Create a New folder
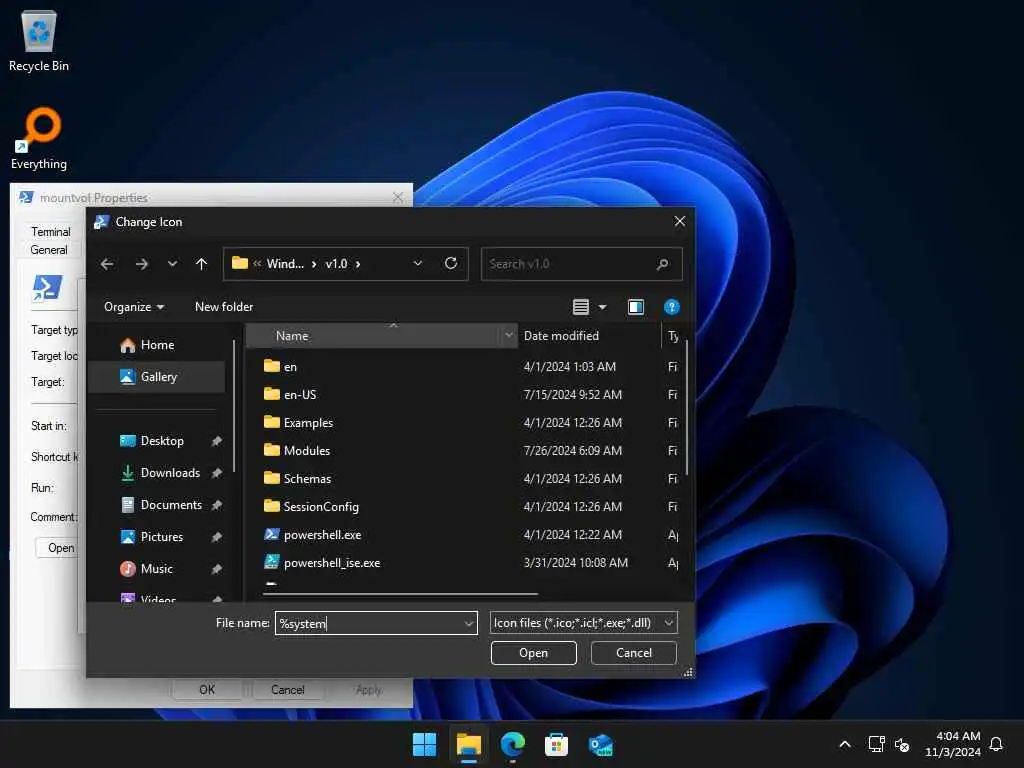The height and width of the screenshot is (768, 1024). tap(224, 307)
